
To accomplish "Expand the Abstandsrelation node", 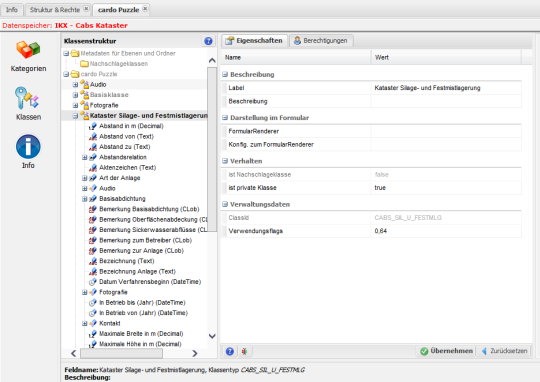I will pyautogui.click(x=84, y=157).
